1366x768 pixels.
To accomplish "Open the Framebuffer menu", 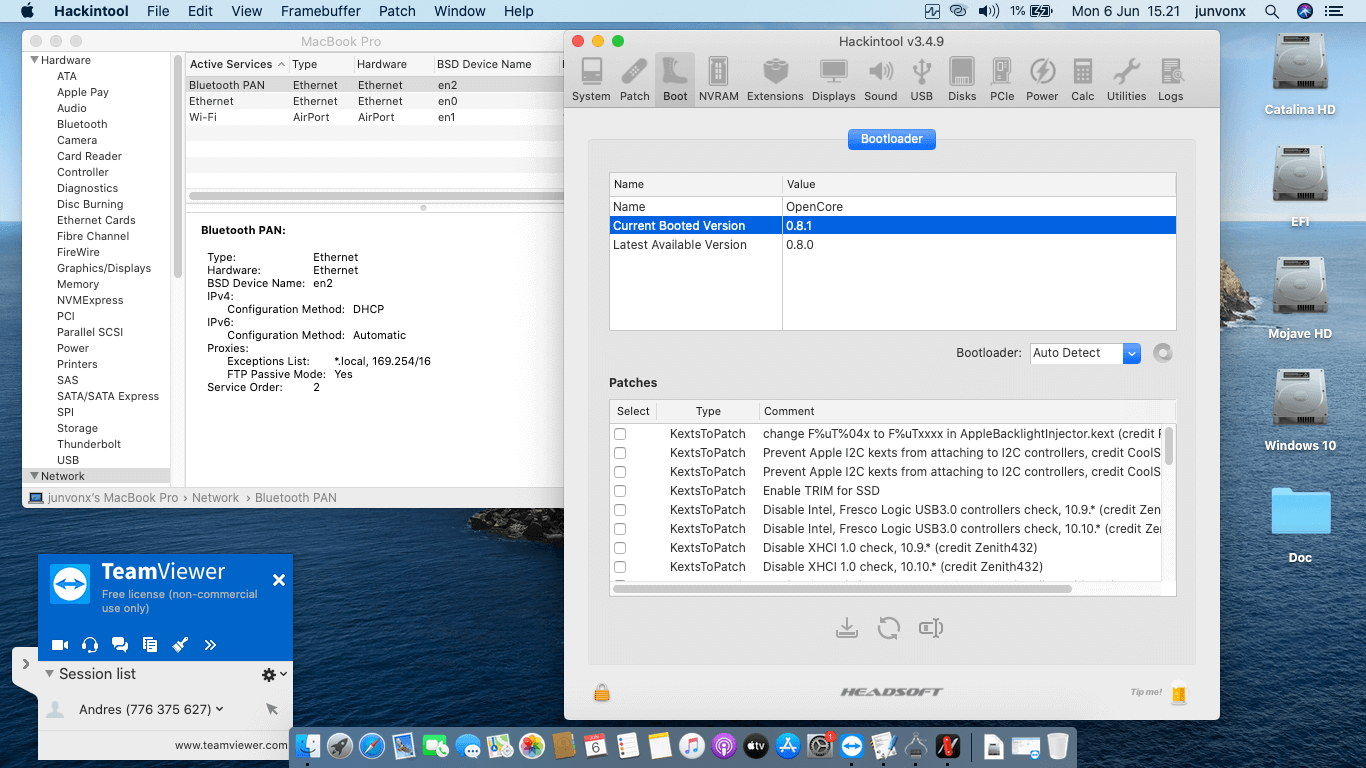I will pos(321,11).
